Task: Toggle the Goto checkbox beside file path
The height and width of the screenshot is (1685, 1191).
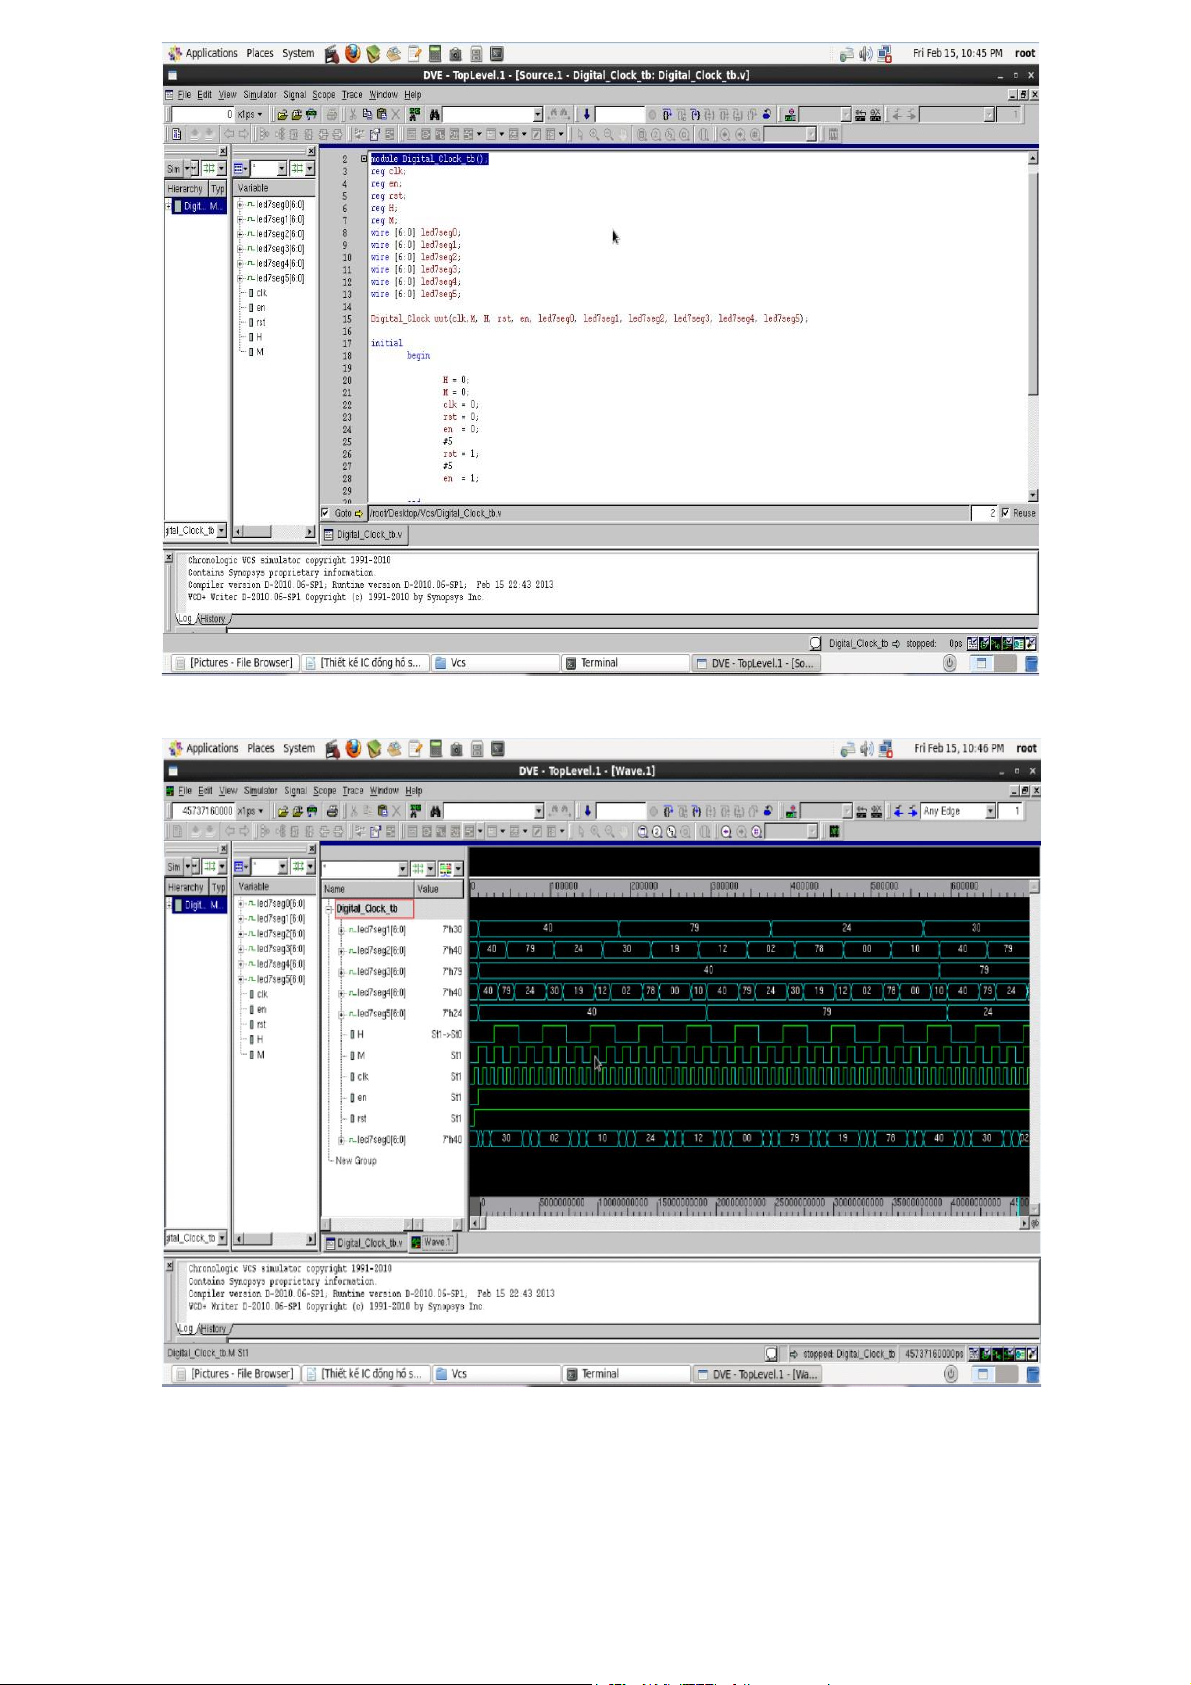Action: pyautogui.click(x=326, y=513)
